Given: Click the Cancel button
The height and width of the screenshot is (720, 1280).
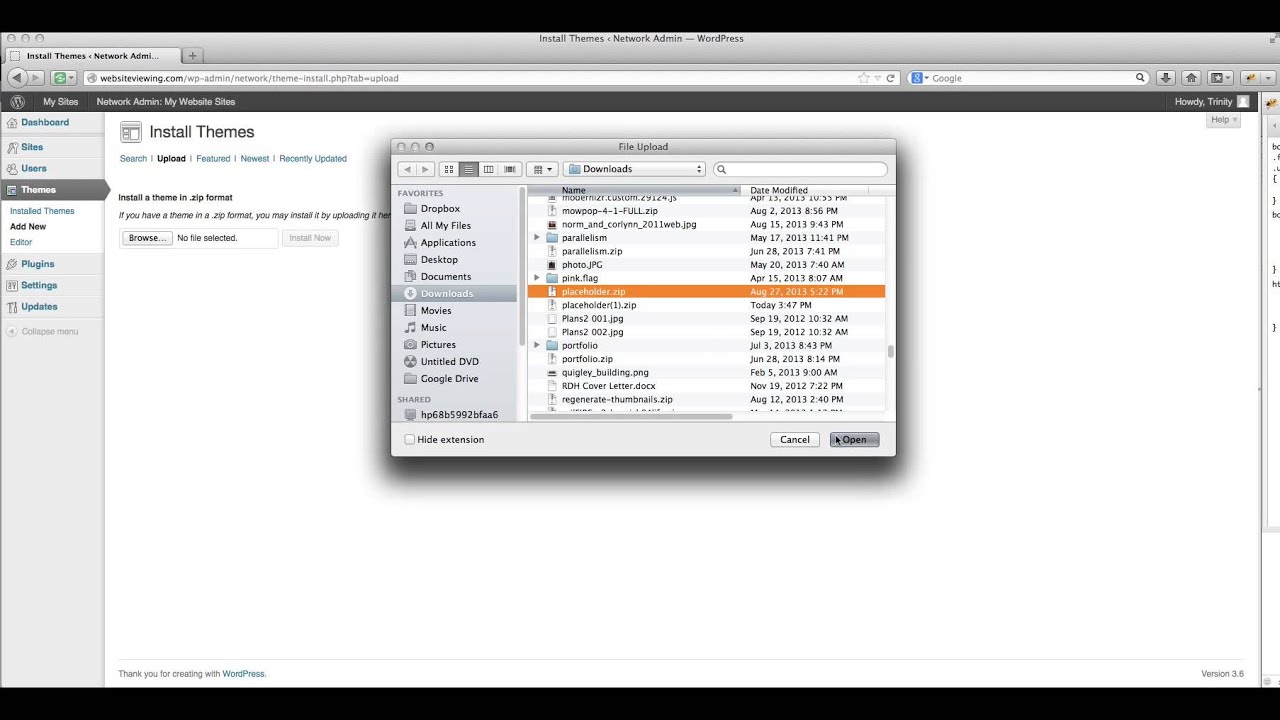Looking at the screenshot, I should click(x=795, y=439).
